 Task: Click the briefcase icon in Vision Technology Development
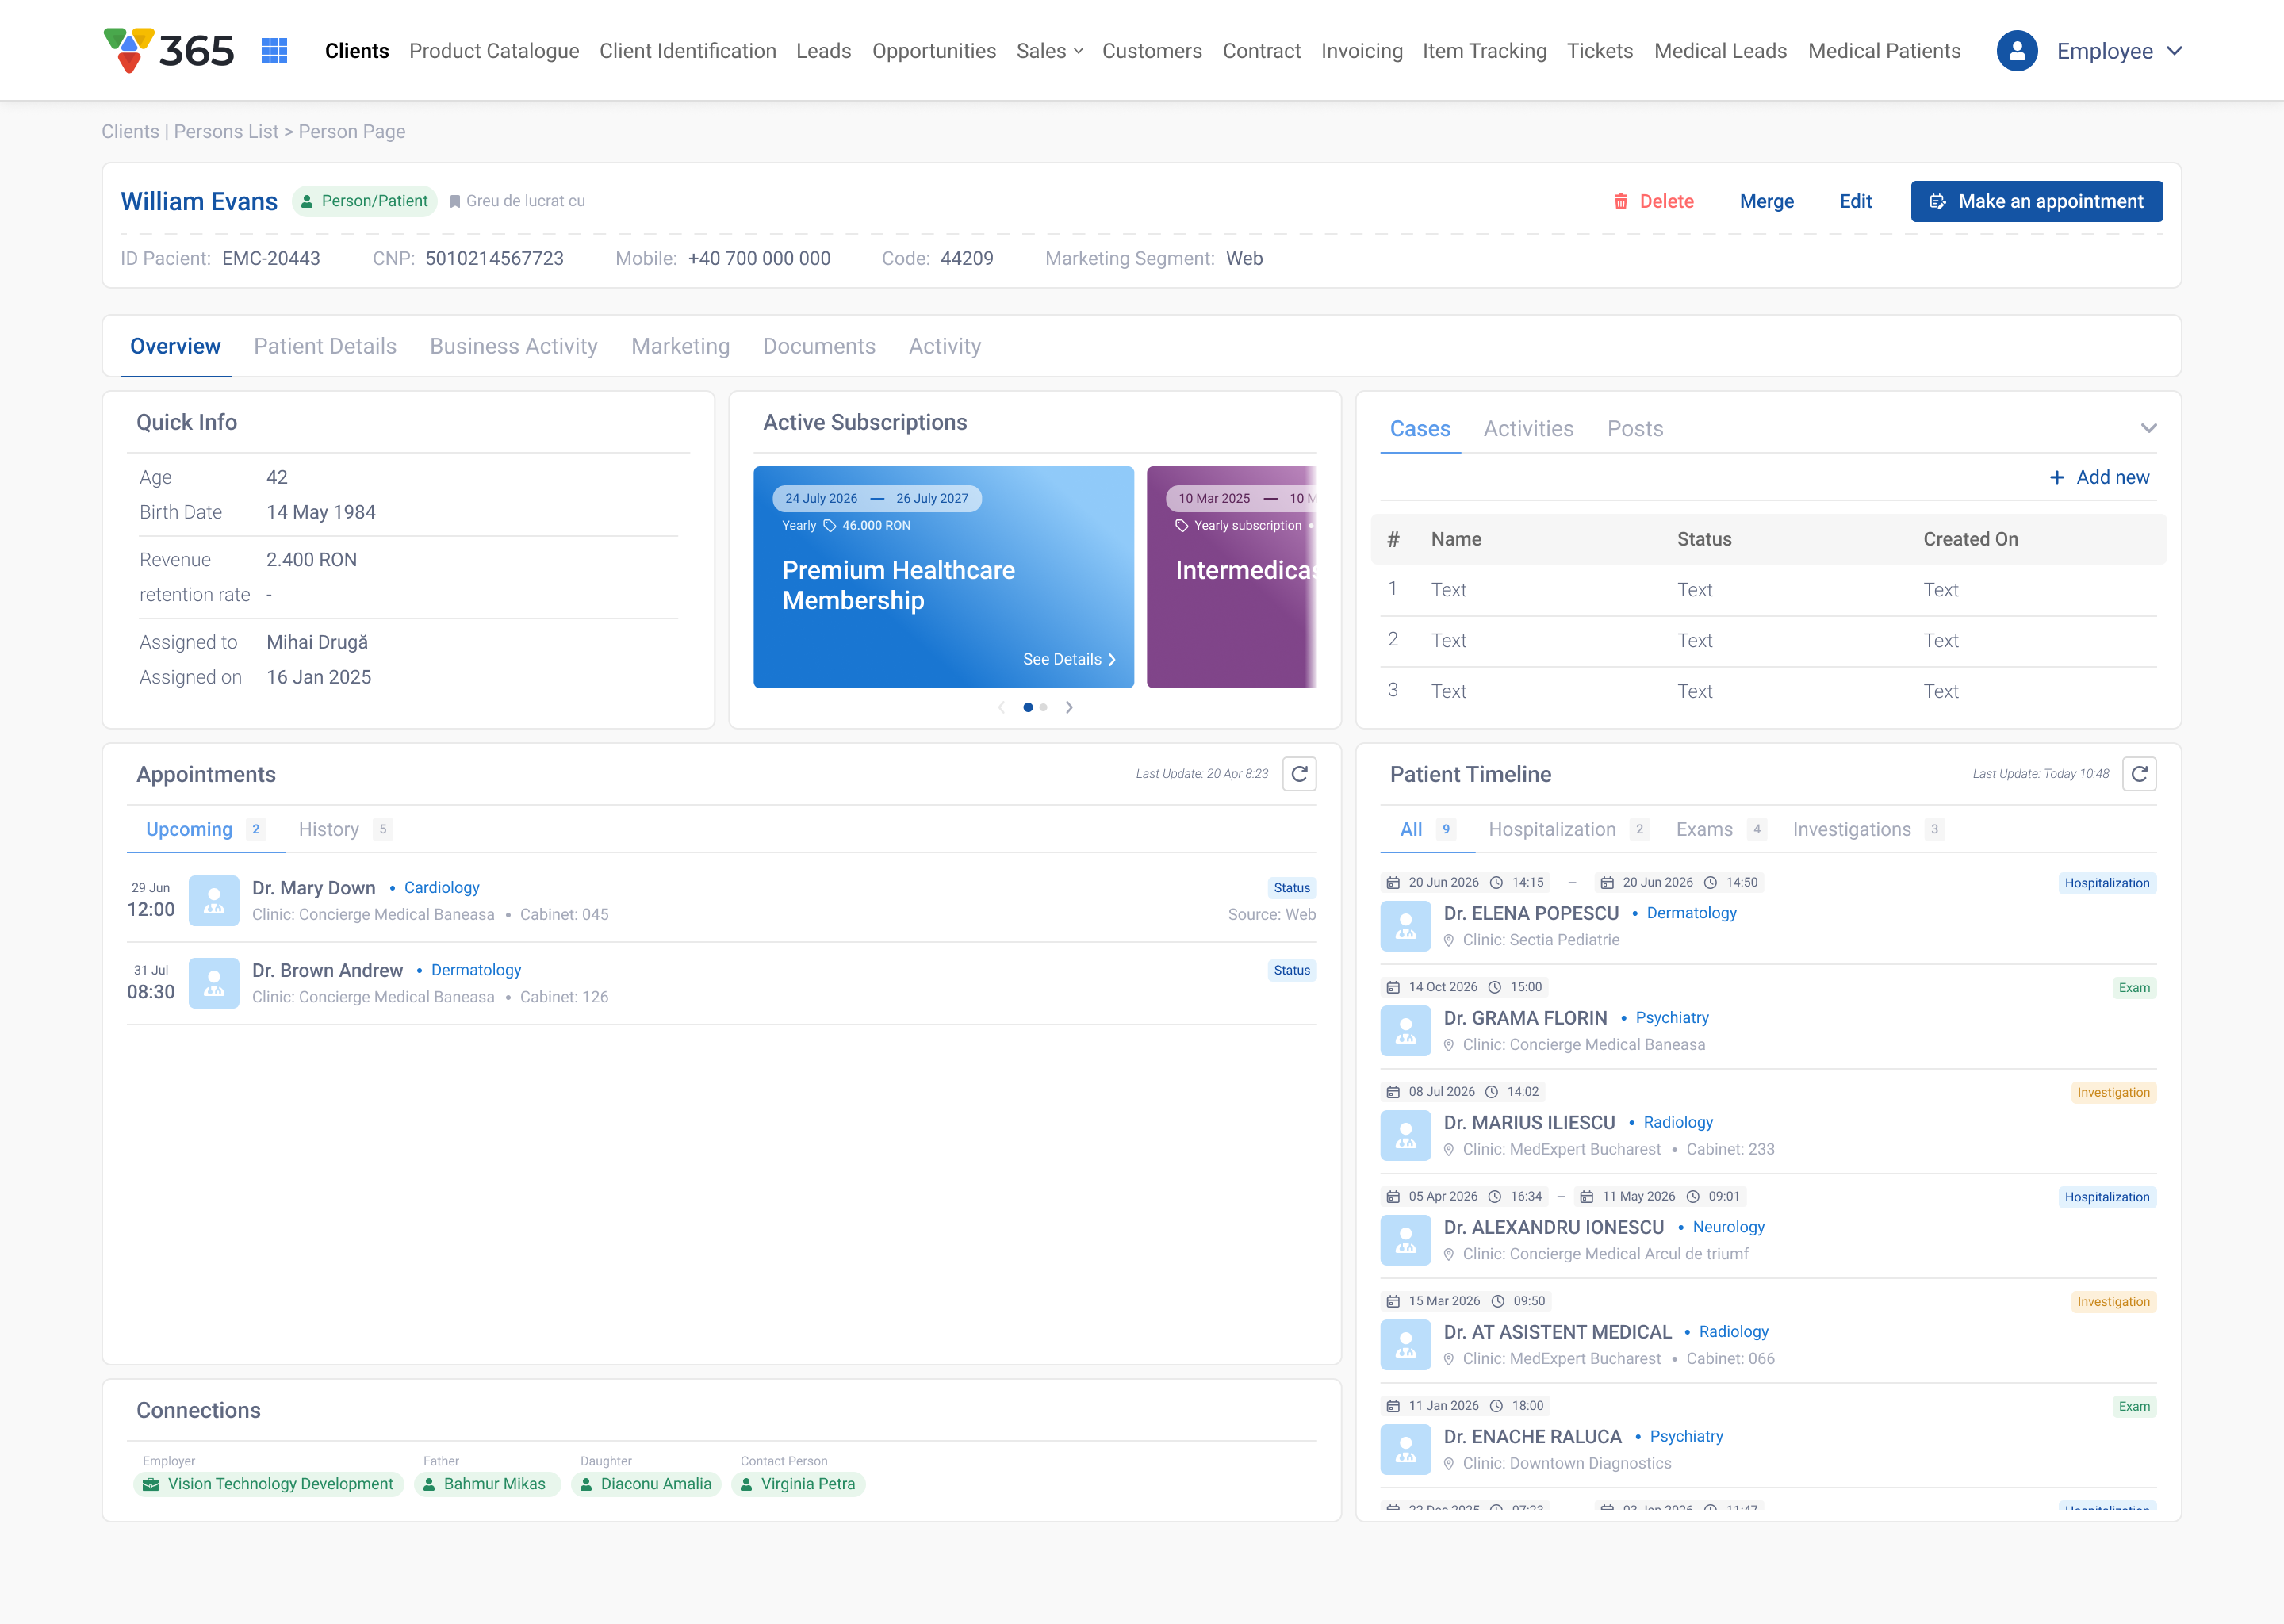[x=151, y=1485]
